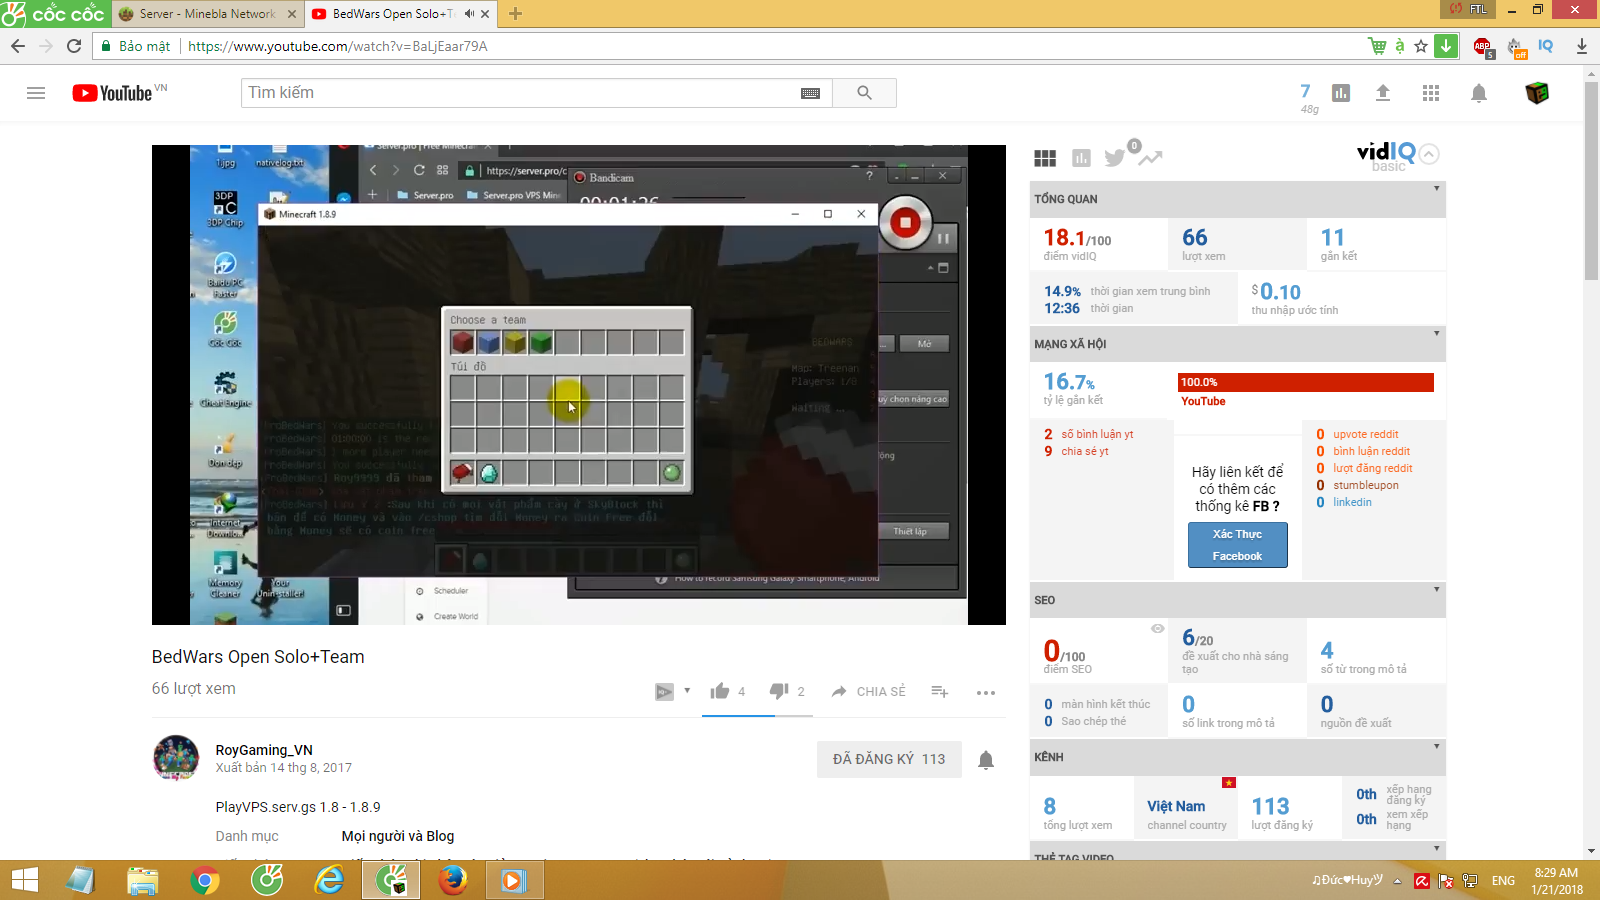Go back to the previous page
This screenshot has width=1600, height=900.
[18, 46]
